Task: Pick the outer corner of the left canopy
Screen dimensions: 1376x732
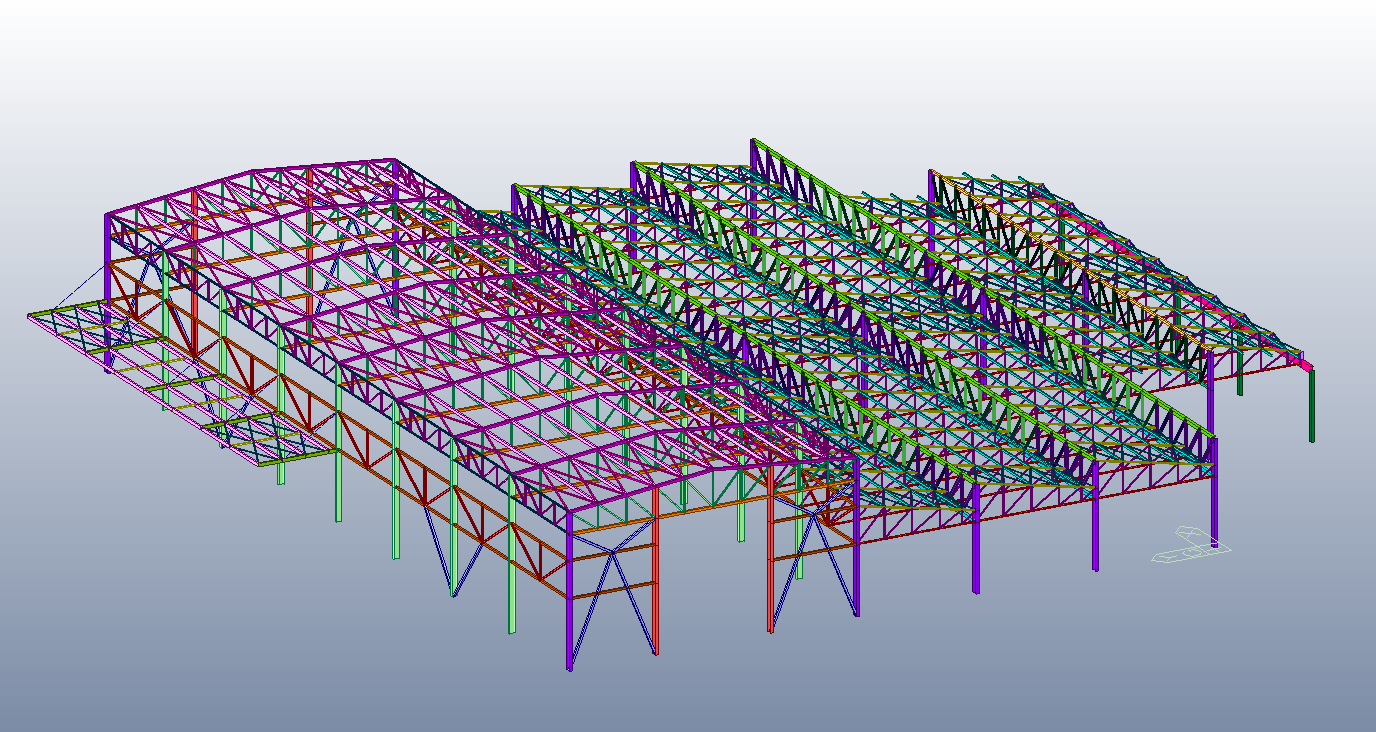Action: point(30,316)
